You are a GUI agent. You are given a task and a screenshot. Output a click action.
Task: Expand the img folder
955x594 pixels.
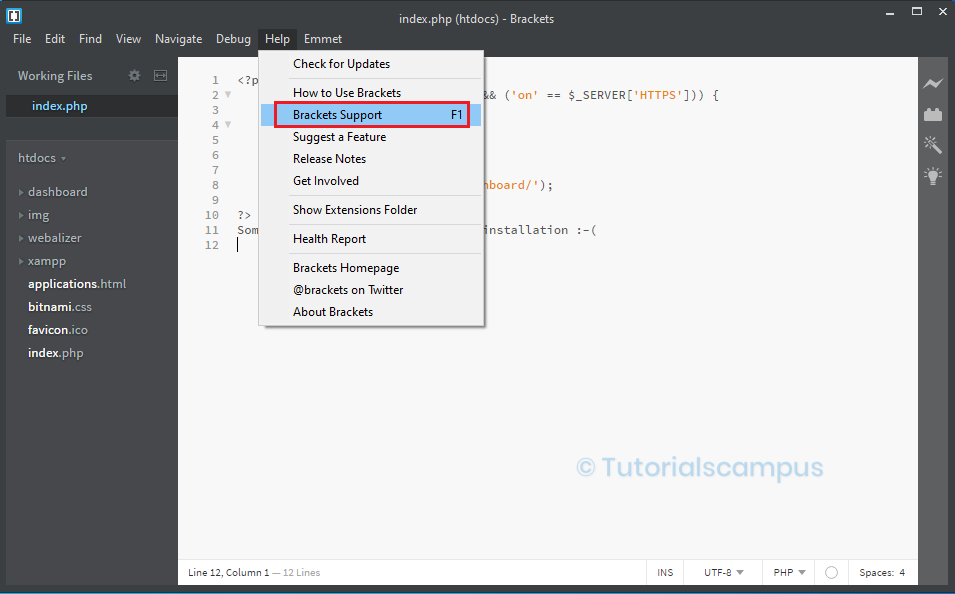click(21, 215)
